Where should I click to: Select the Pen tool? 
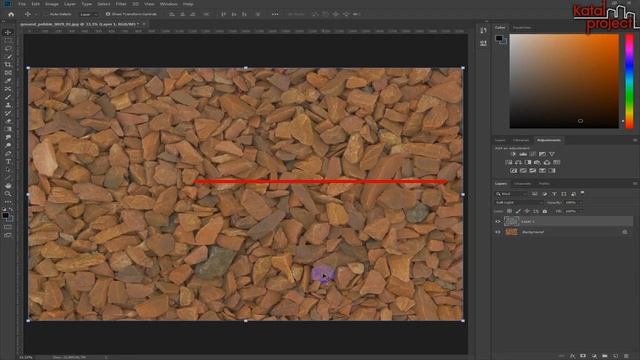coord(8,153)
